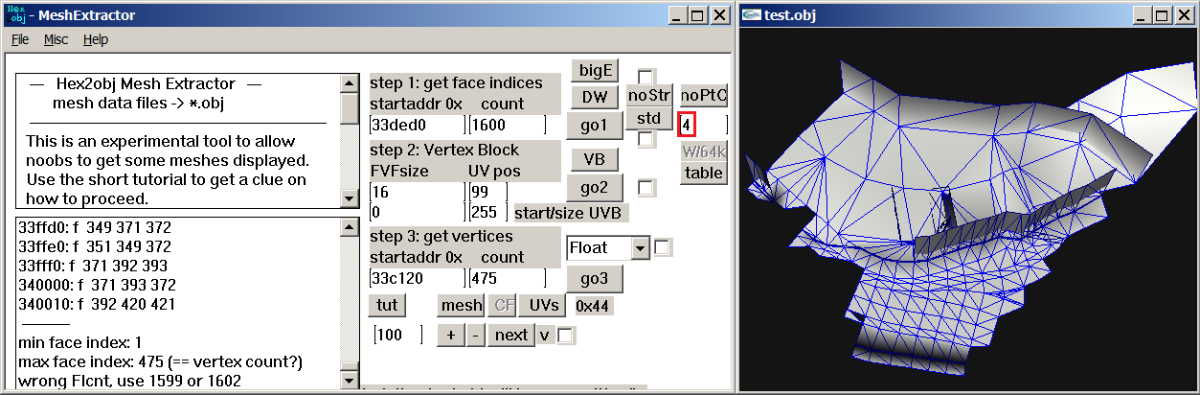Click the UVs button

(x=544, y=305)
